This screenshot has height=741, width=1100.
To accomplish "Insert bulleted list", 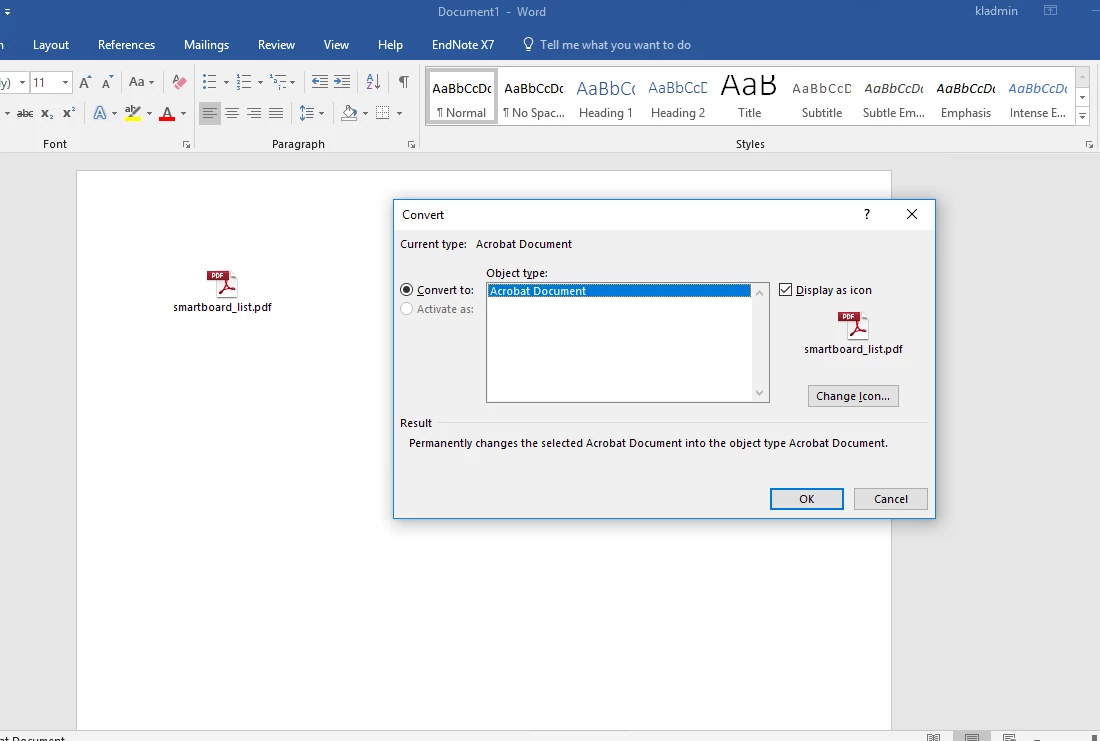I will coord(210,82).
